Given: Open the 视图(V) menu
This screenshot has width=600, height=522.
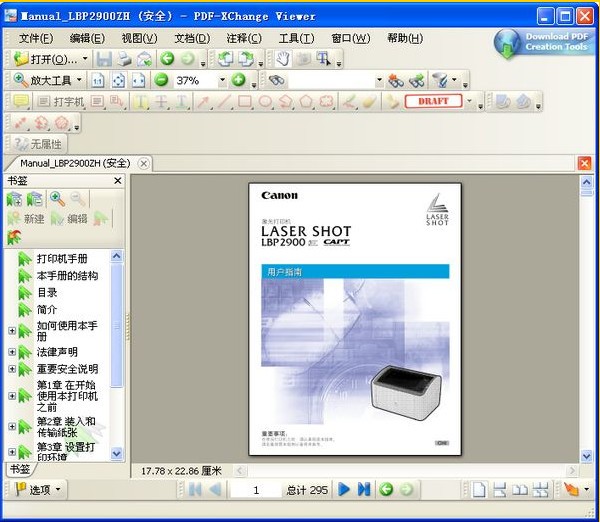Looking at the screenshot, I should (x=139, y=38).
